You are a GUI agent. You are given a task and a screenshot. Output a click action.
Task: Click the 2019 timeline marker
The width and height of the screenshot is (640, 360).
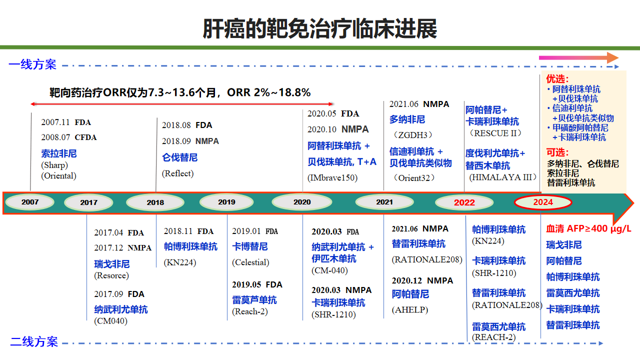tap(227, 202)
